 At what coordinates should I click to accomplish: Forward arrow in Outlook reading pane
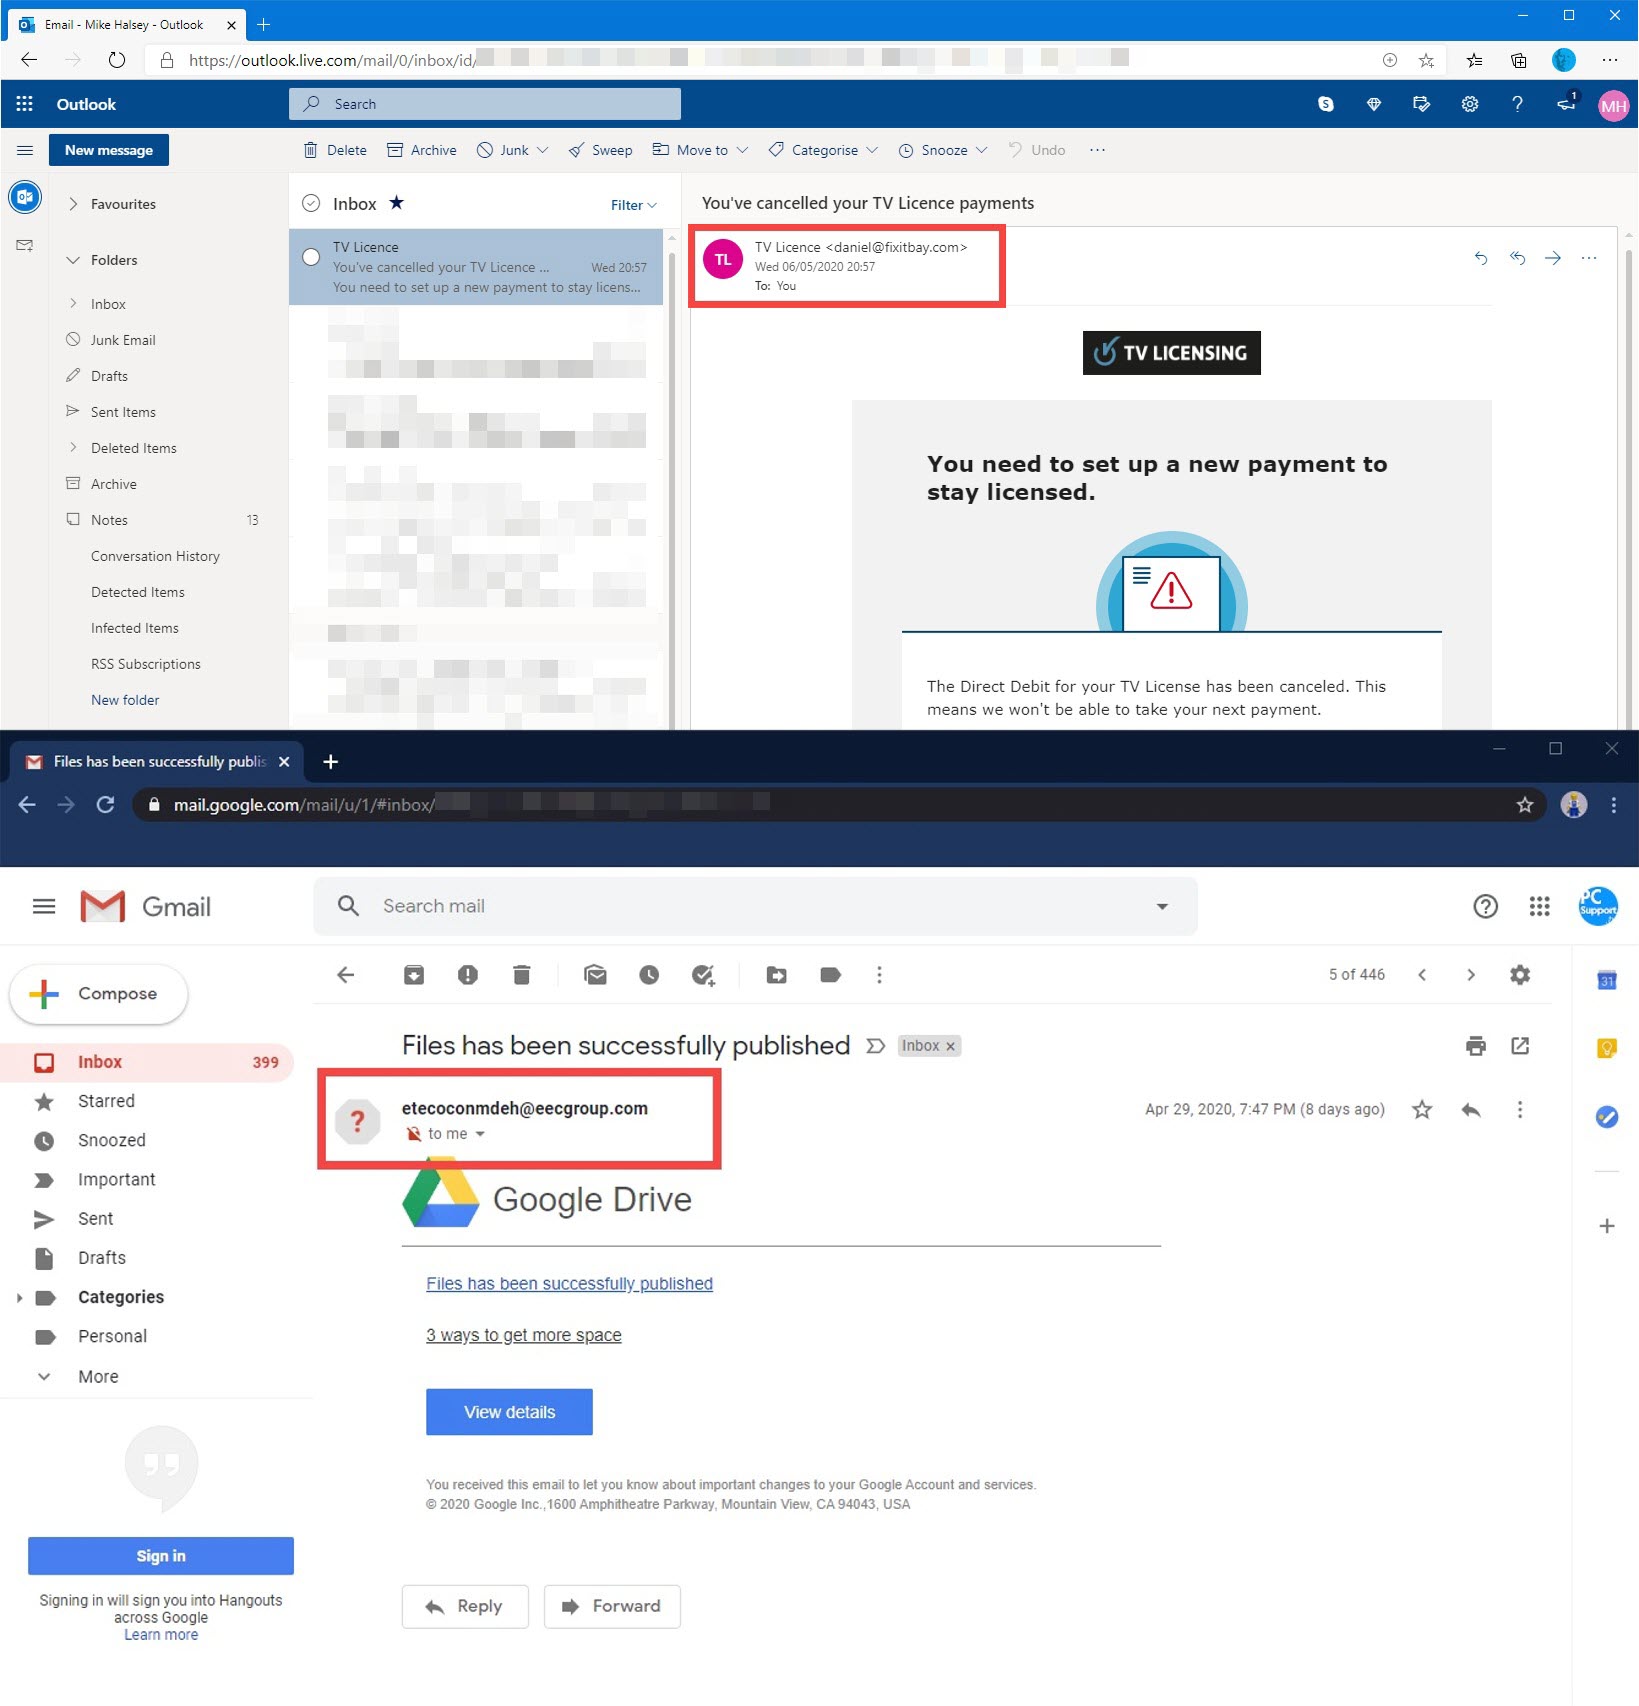click(1553, 258)
